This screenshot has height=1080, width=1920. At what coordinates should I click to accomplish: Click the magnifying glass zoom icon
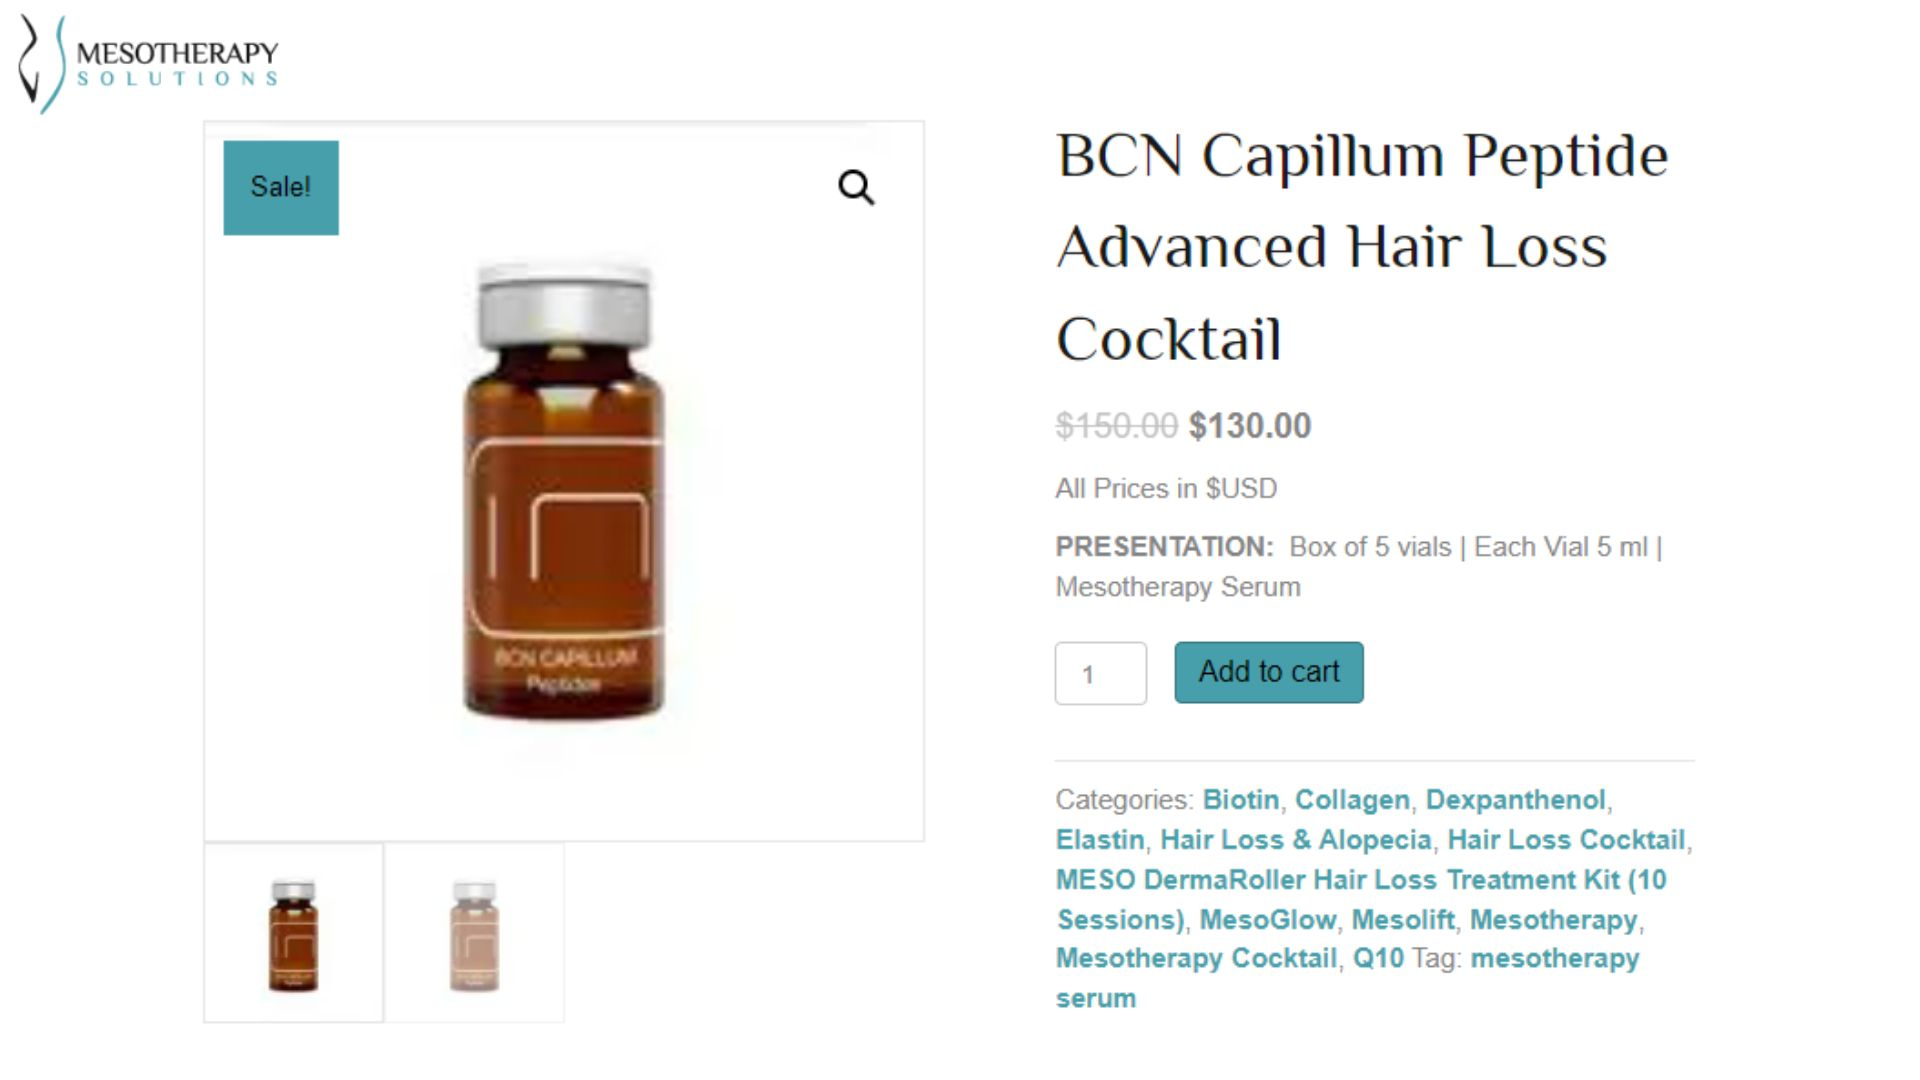click(x=856, y=187)
